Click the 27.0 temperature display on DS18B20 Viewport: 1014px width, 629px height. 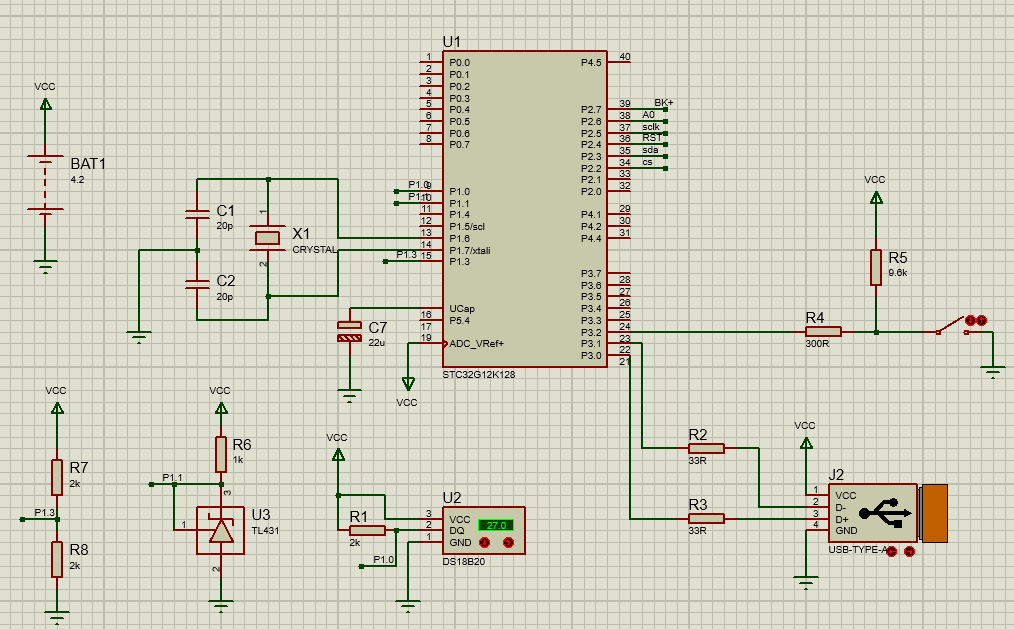(496, 525)
